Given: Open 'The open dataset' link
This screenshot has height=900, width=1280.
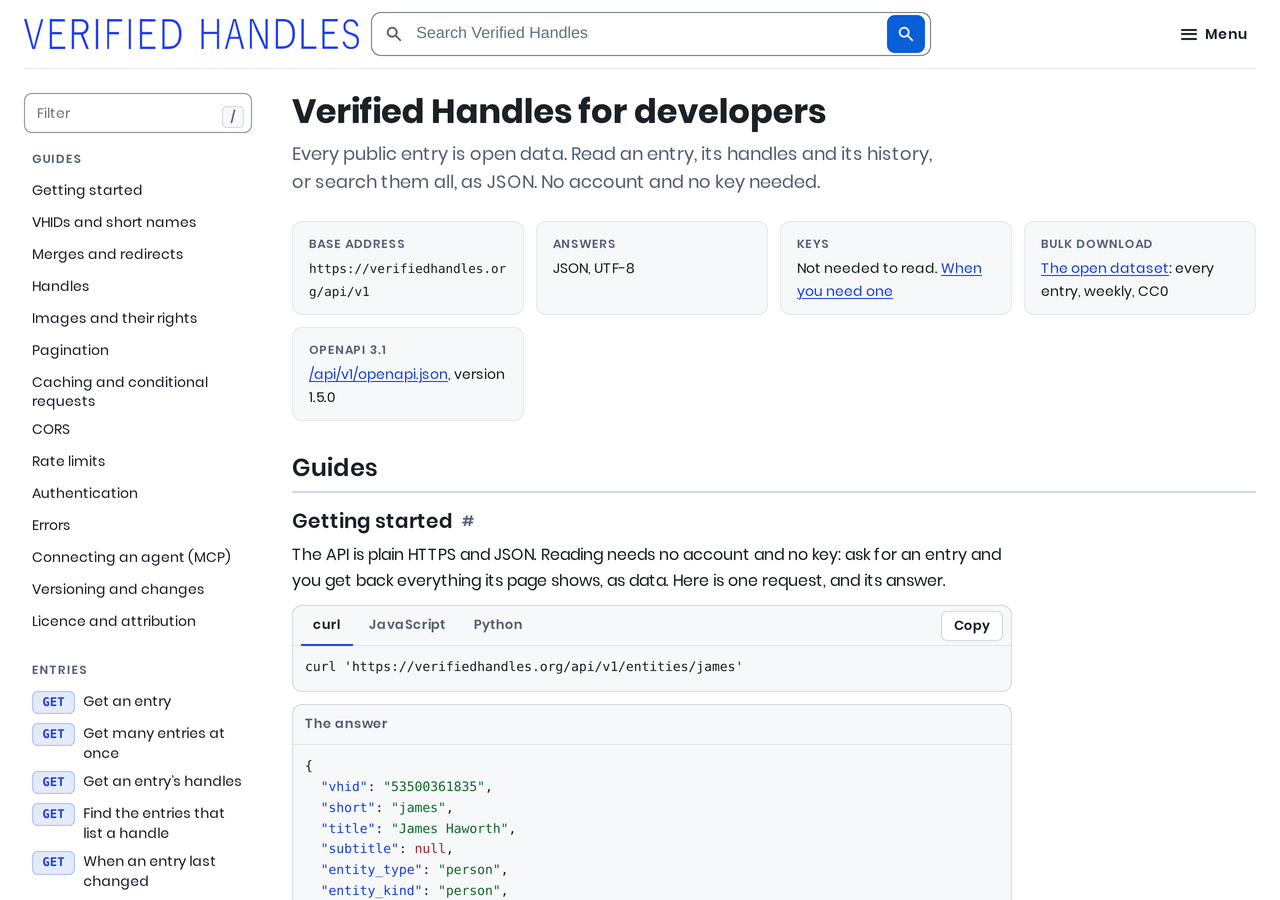Looking at the screenshot, I should (x=1104, y=268).
